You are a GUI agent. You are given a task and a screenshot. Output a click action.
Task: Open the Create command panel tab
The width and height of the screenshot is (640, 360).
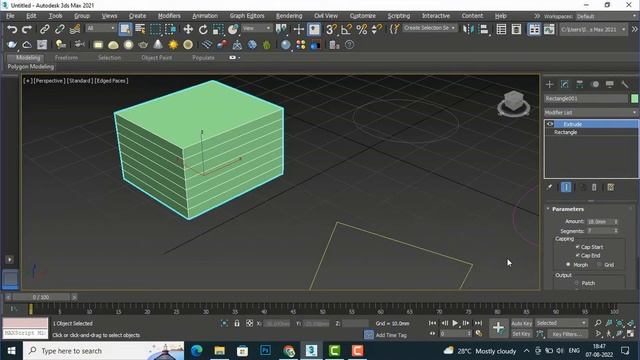tap(549, 84)
